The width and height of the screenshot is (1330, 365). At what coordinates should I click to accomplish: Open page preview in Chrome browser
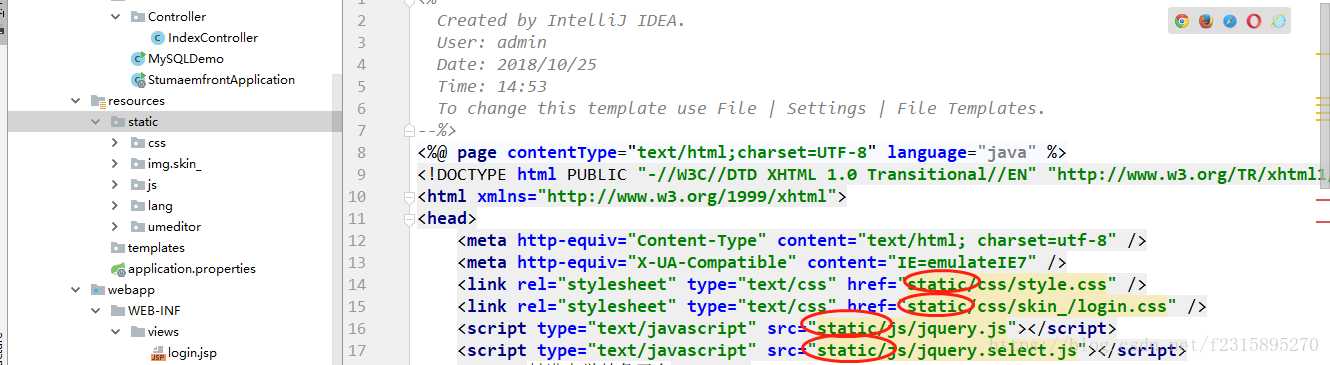tap(1182, 21)
